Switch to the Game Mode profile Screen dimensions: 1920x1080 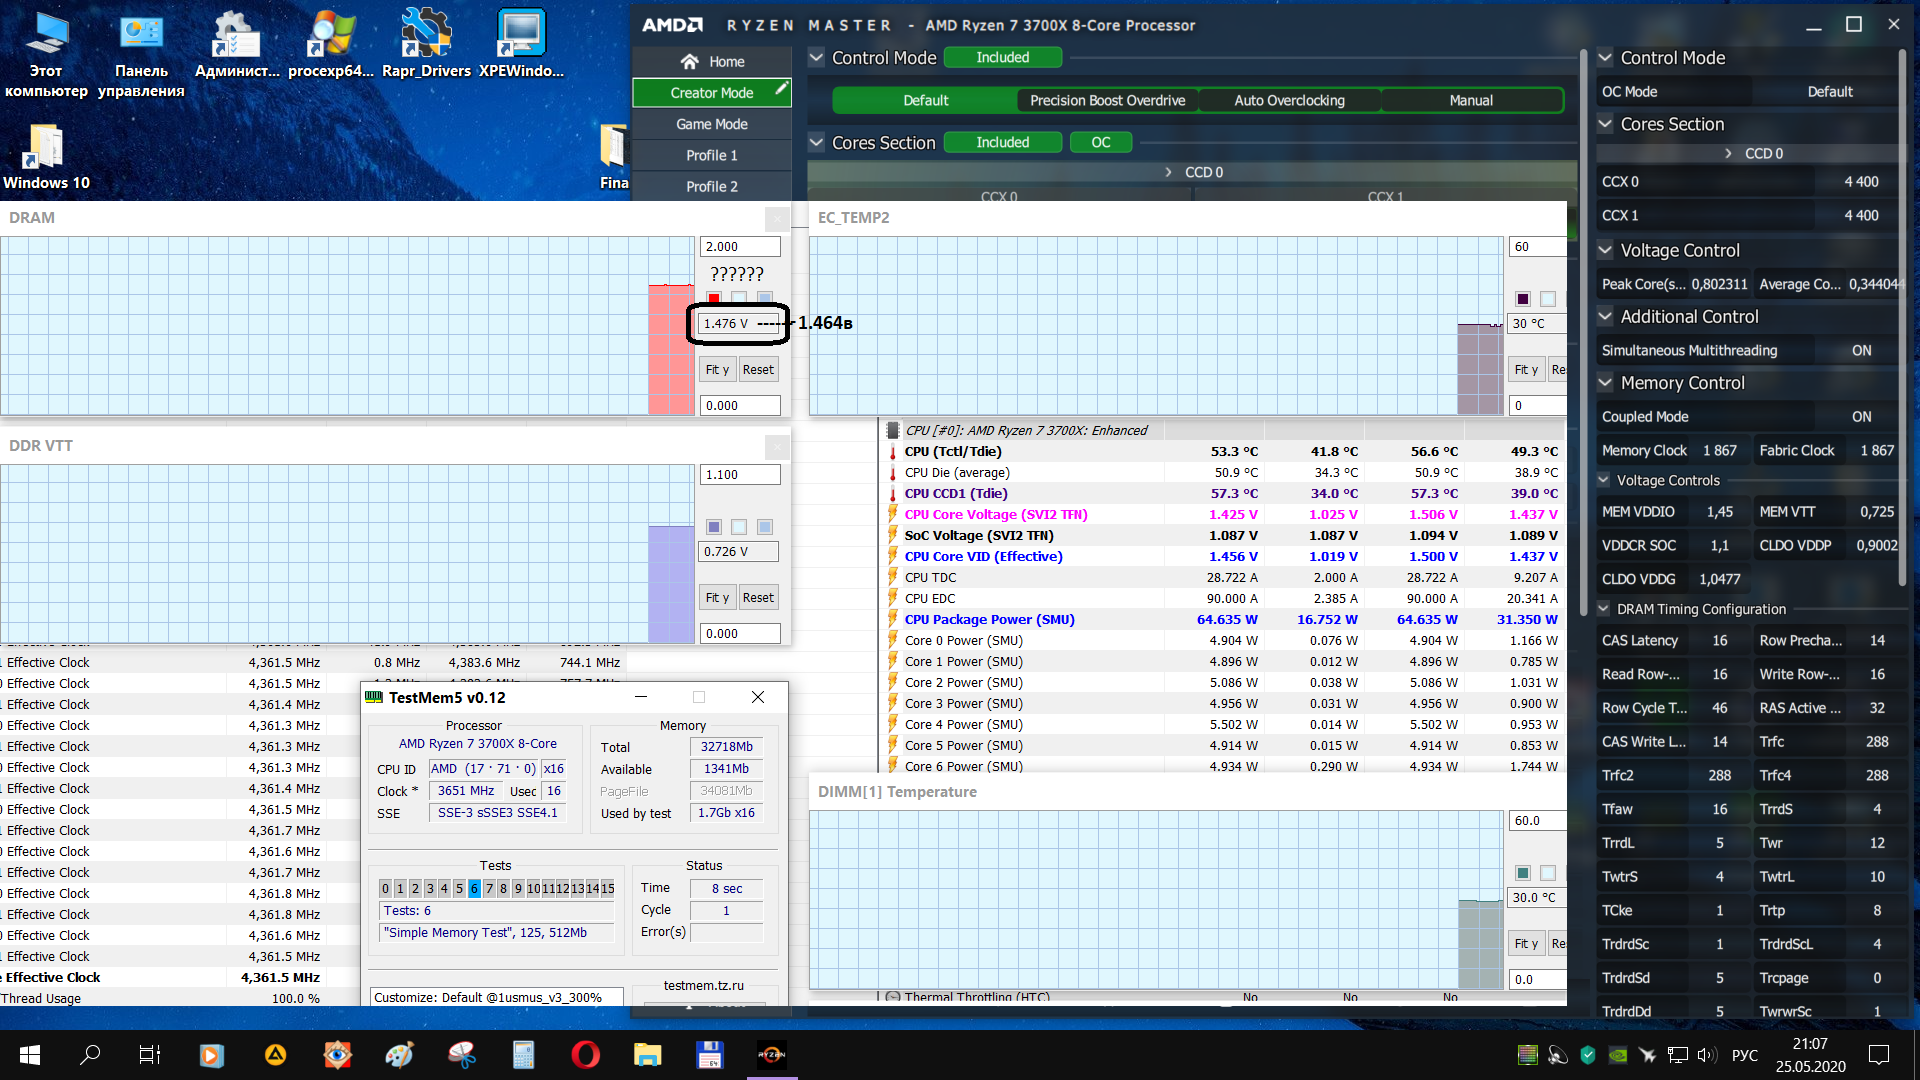click(711, 124)
